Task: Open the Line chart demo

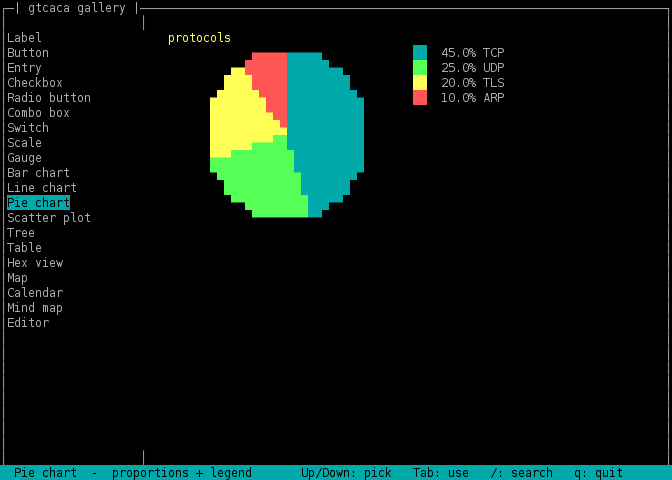Action: [42, 188]
